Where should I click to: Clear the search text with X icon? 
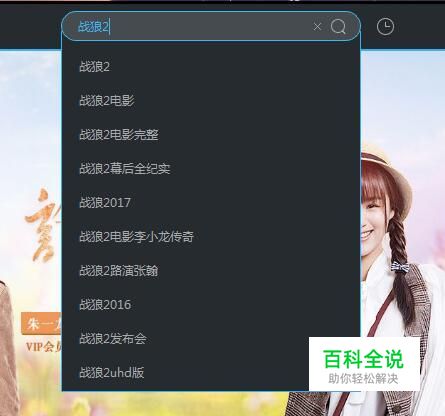pyautogui.click(x=317, y=26)
